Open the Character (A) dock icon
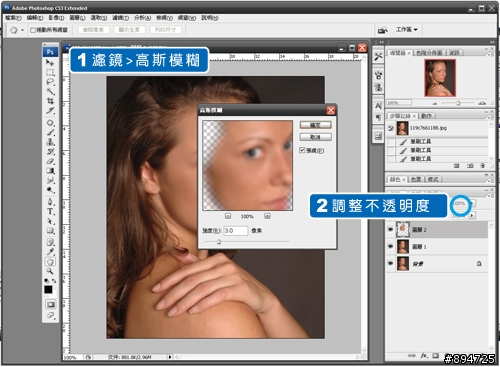Screen dimensions: 500x367 tap(378, 106)
